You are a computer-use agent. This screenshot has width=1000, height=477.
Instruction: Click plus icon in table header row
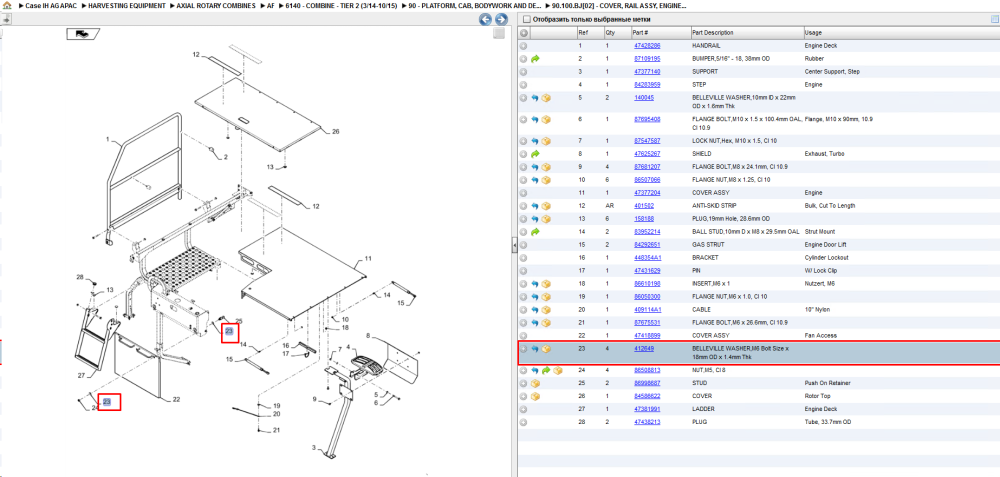pos(524,33)
